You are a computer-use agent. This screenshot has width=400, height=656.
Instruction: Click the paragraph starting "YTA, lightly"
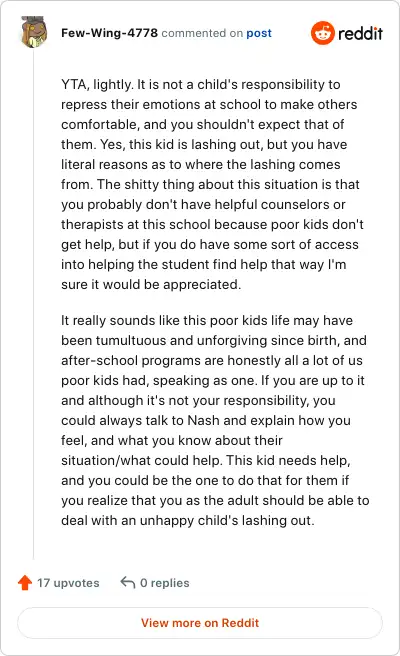(213, 184)
